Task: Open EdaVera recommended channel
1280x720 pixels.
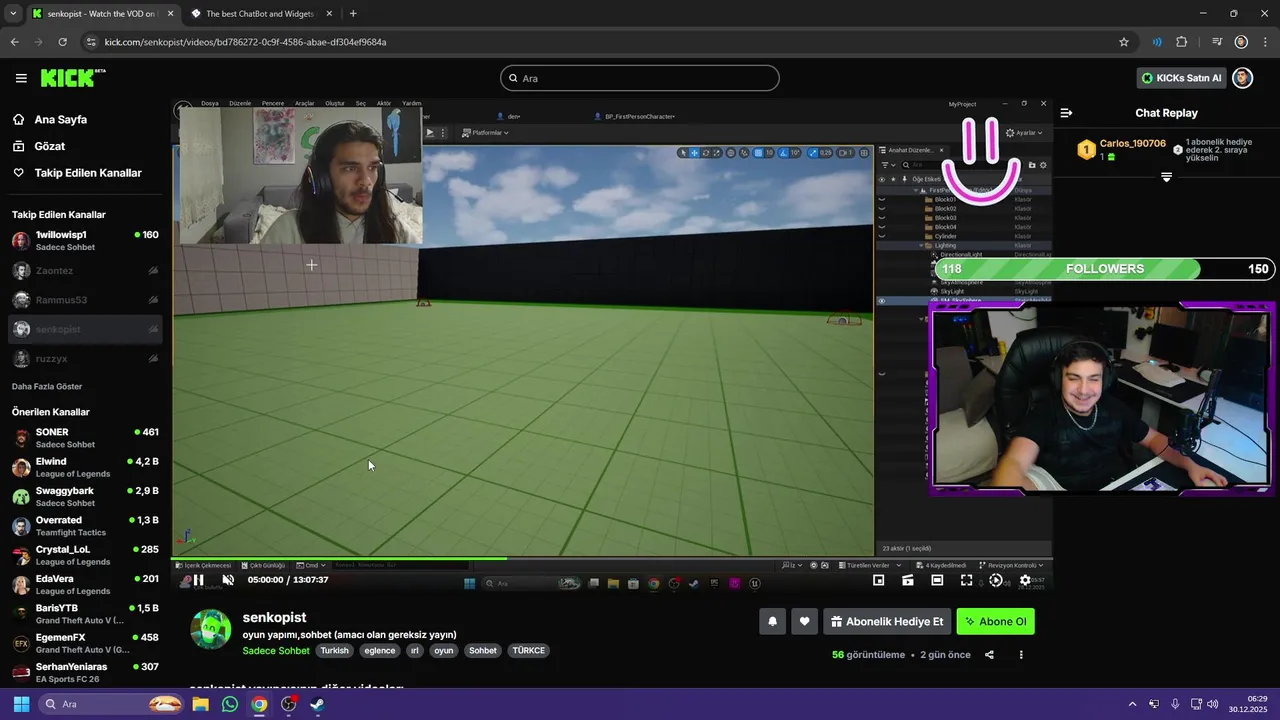Action: coord(85,584)
